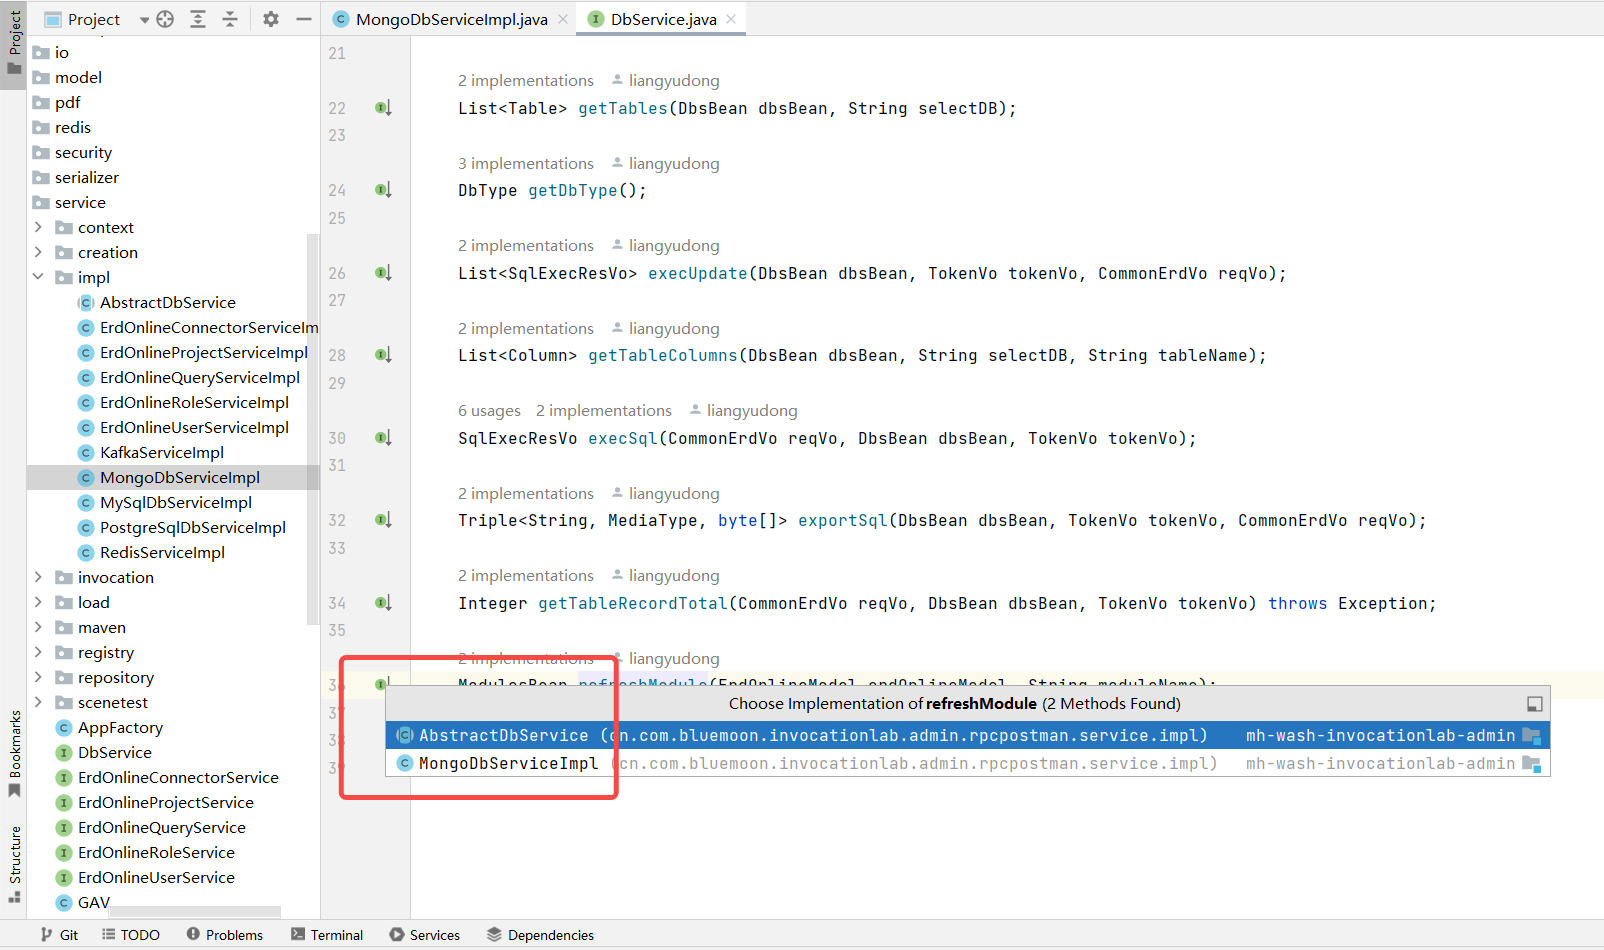Hide the Project tool window

click(303, 18)
